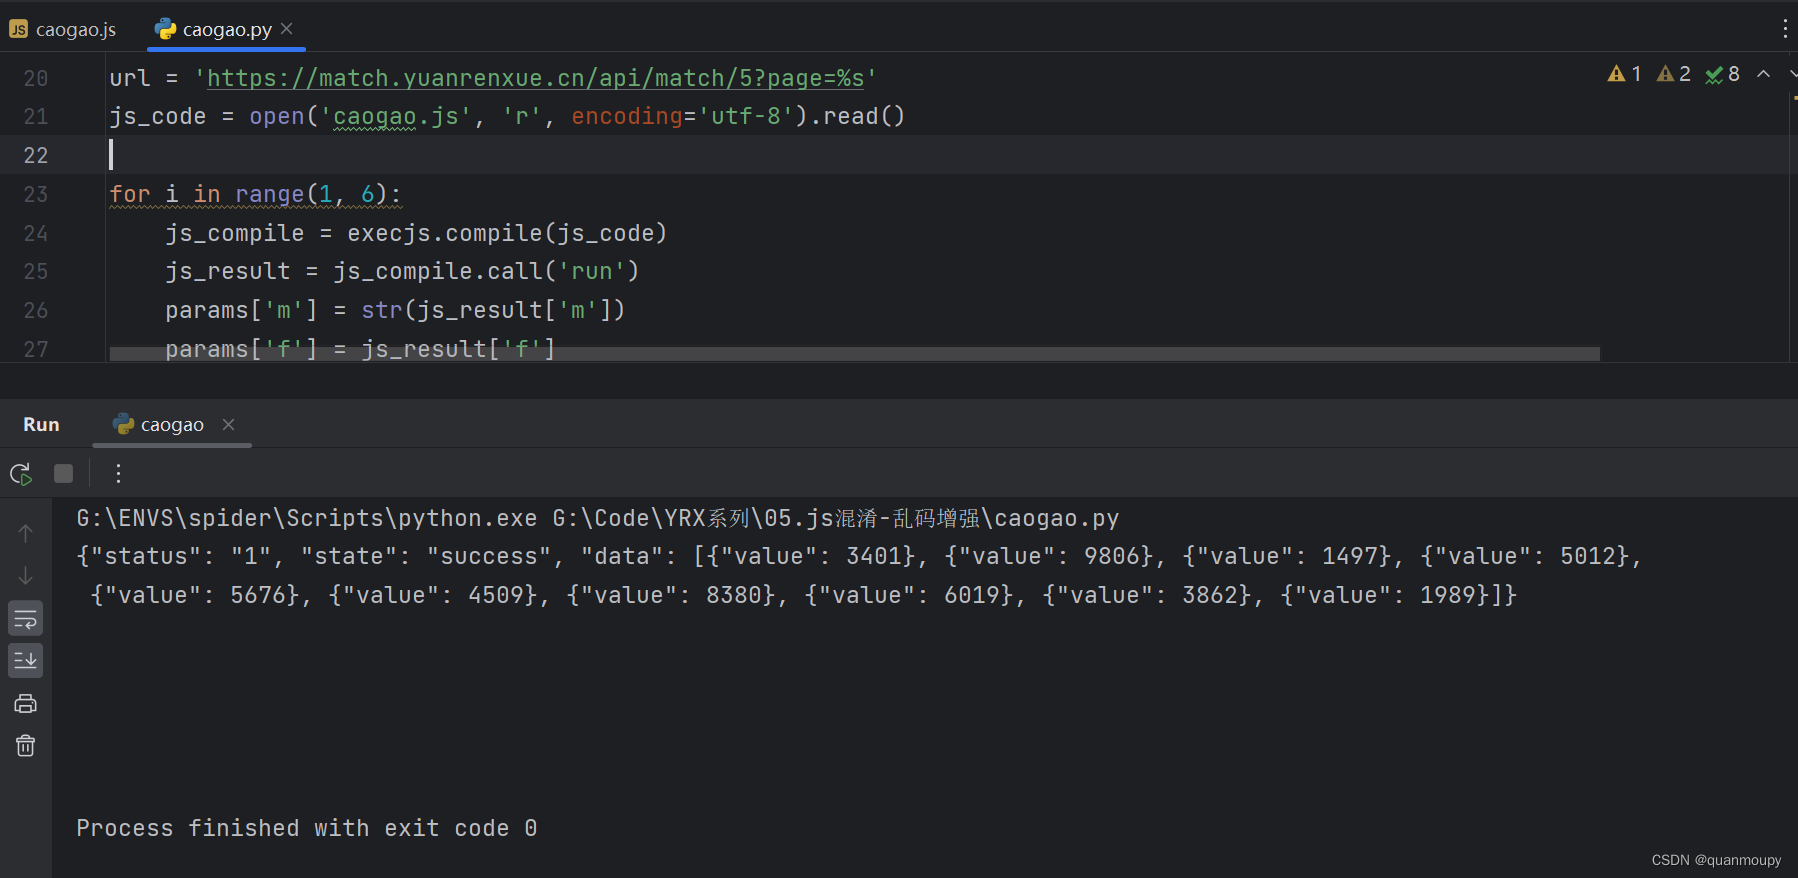Image resolution: width=1798 pixels, height=878 pixels.
Task: Click the horizontal scrollbar of the editor
Action: [x=854, y=354]
